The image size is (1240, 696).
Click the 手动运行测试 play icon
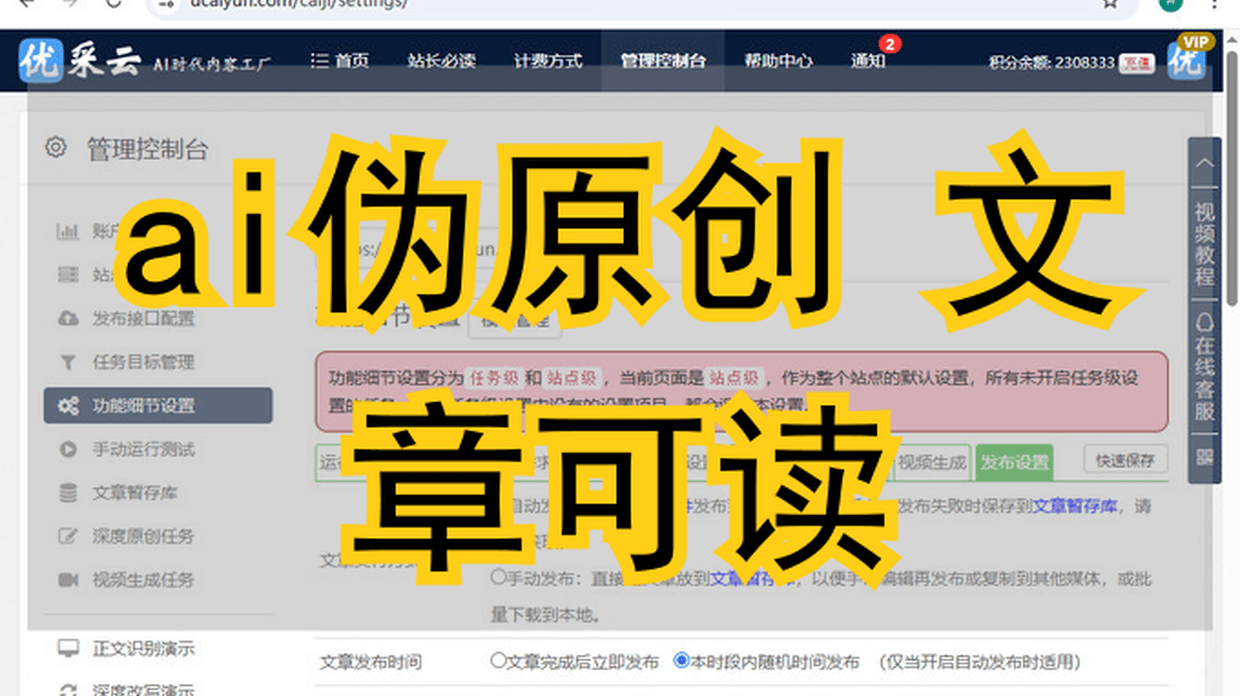click(68, 450)
